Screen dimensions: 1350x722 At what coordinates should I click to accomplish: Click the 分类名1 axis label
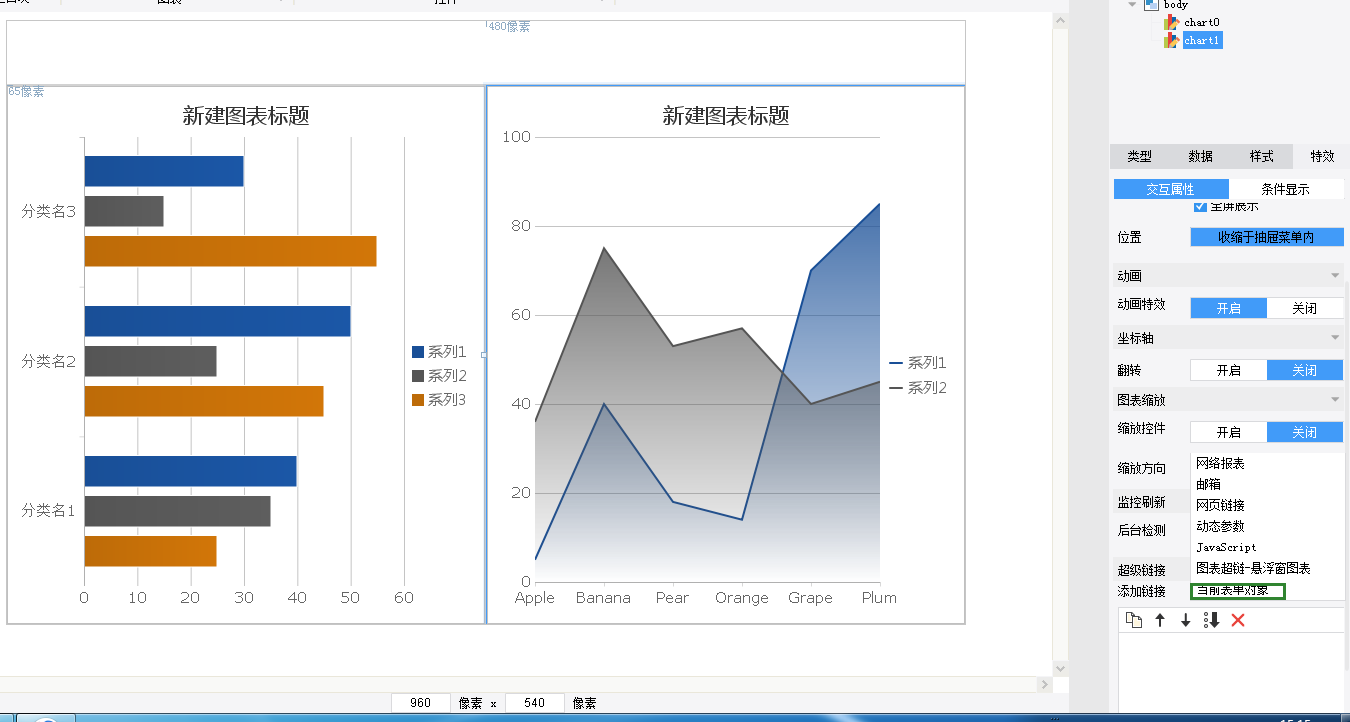49,510
